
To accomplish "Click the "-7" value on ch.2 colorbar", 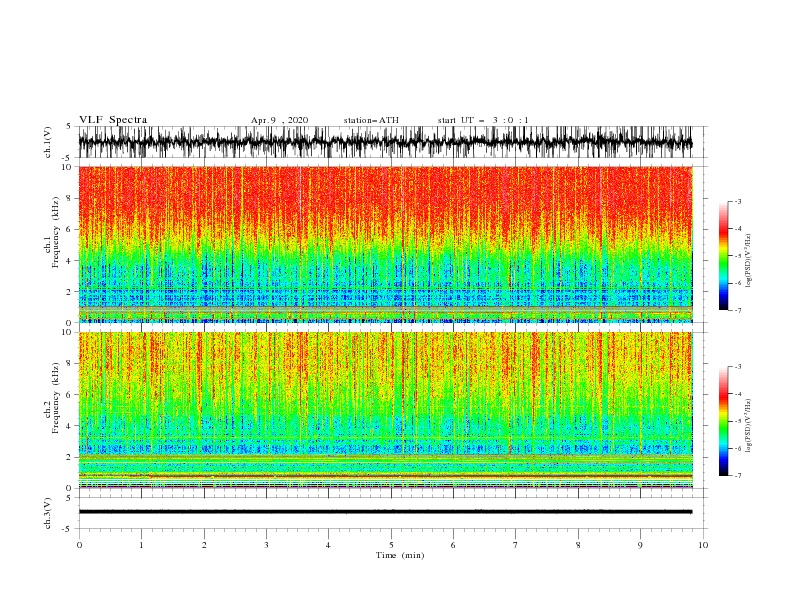I will [x=737, y=475].
